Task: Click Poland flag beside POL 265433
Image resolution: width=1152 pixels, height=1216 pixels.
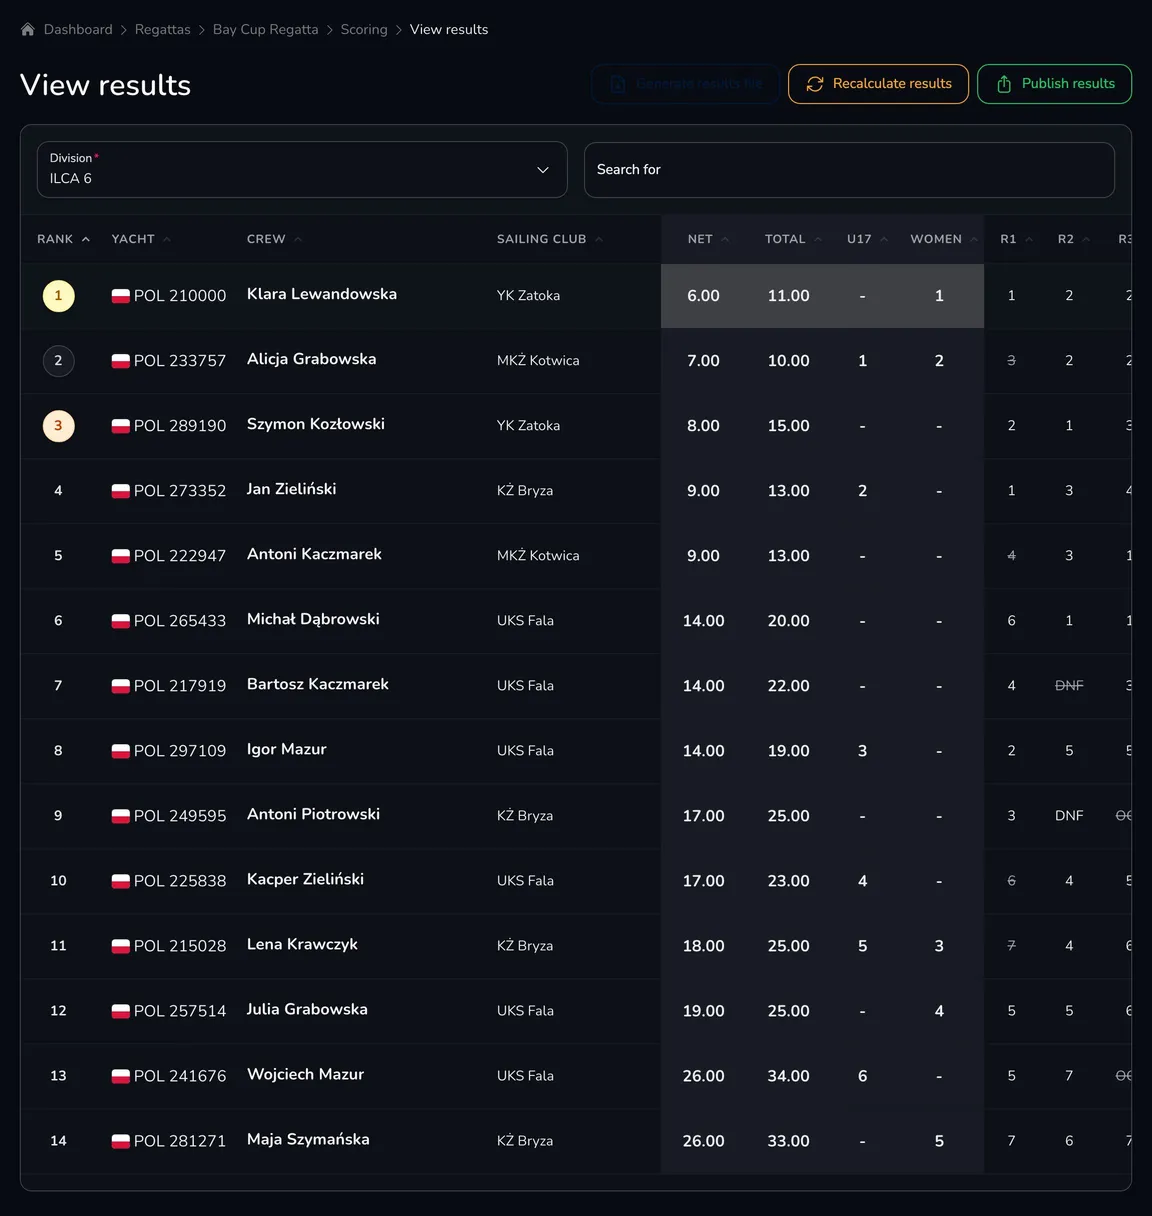Action: click(121, 621)
